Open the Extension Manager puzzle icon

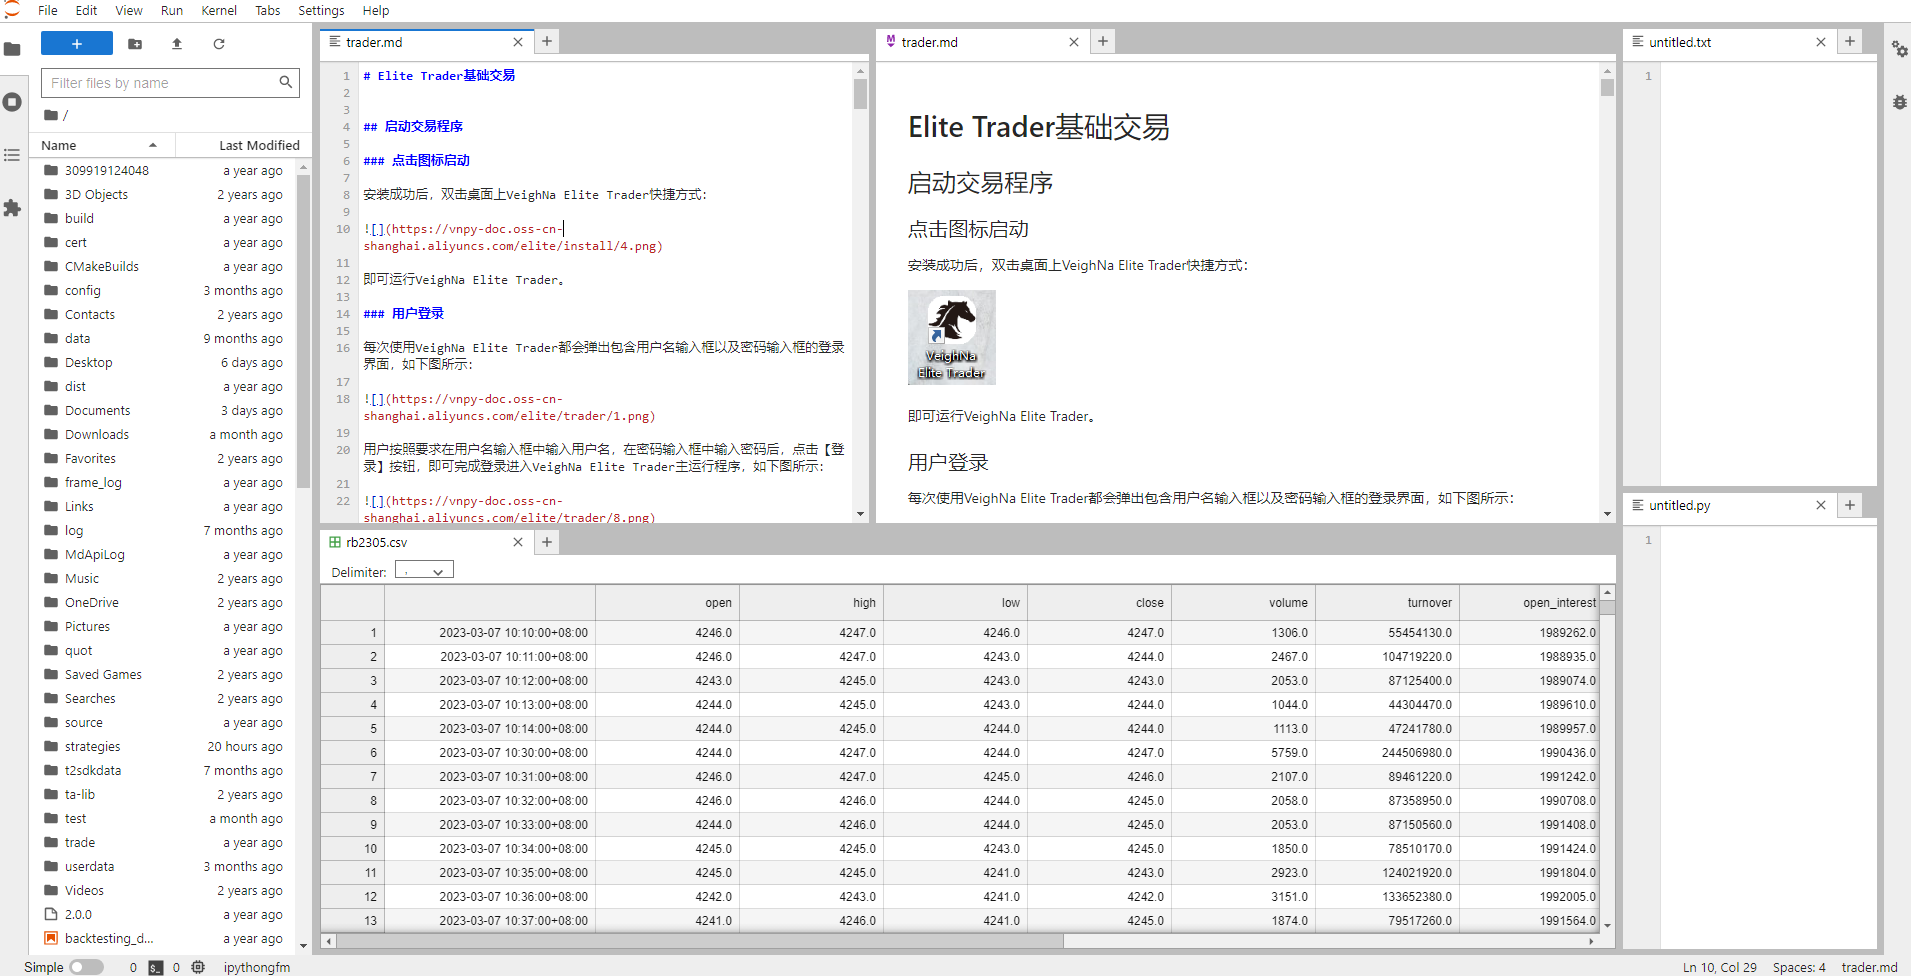click(13, 208)
